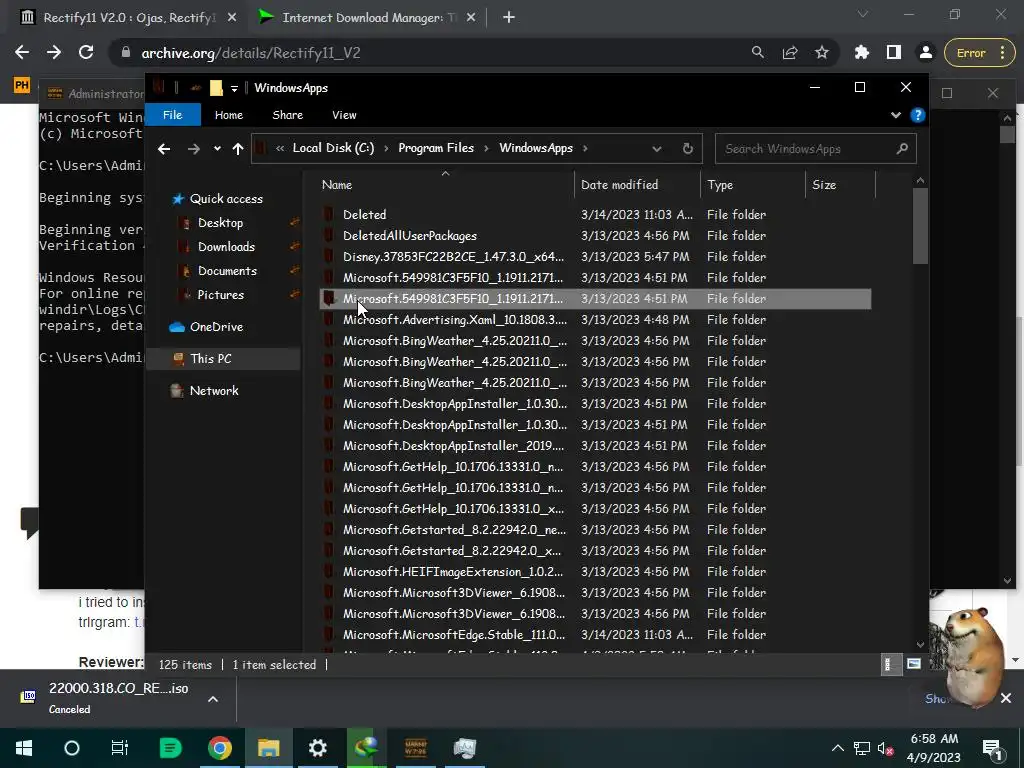Go back in File Explorer history
Viewport: 1024px width, 768px height.
point(164,149)
